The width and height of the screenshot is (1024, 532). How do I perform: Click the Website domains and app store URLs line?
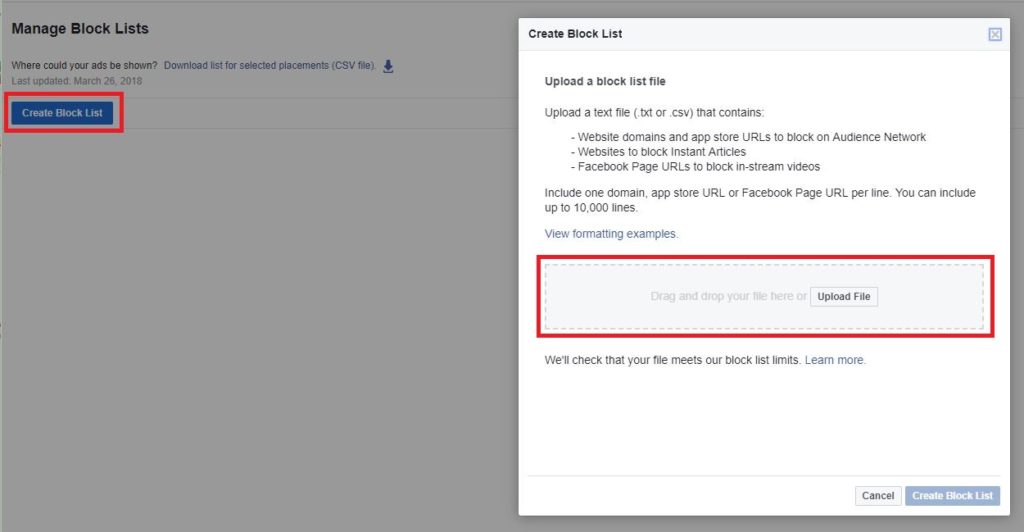pos(748,137)
